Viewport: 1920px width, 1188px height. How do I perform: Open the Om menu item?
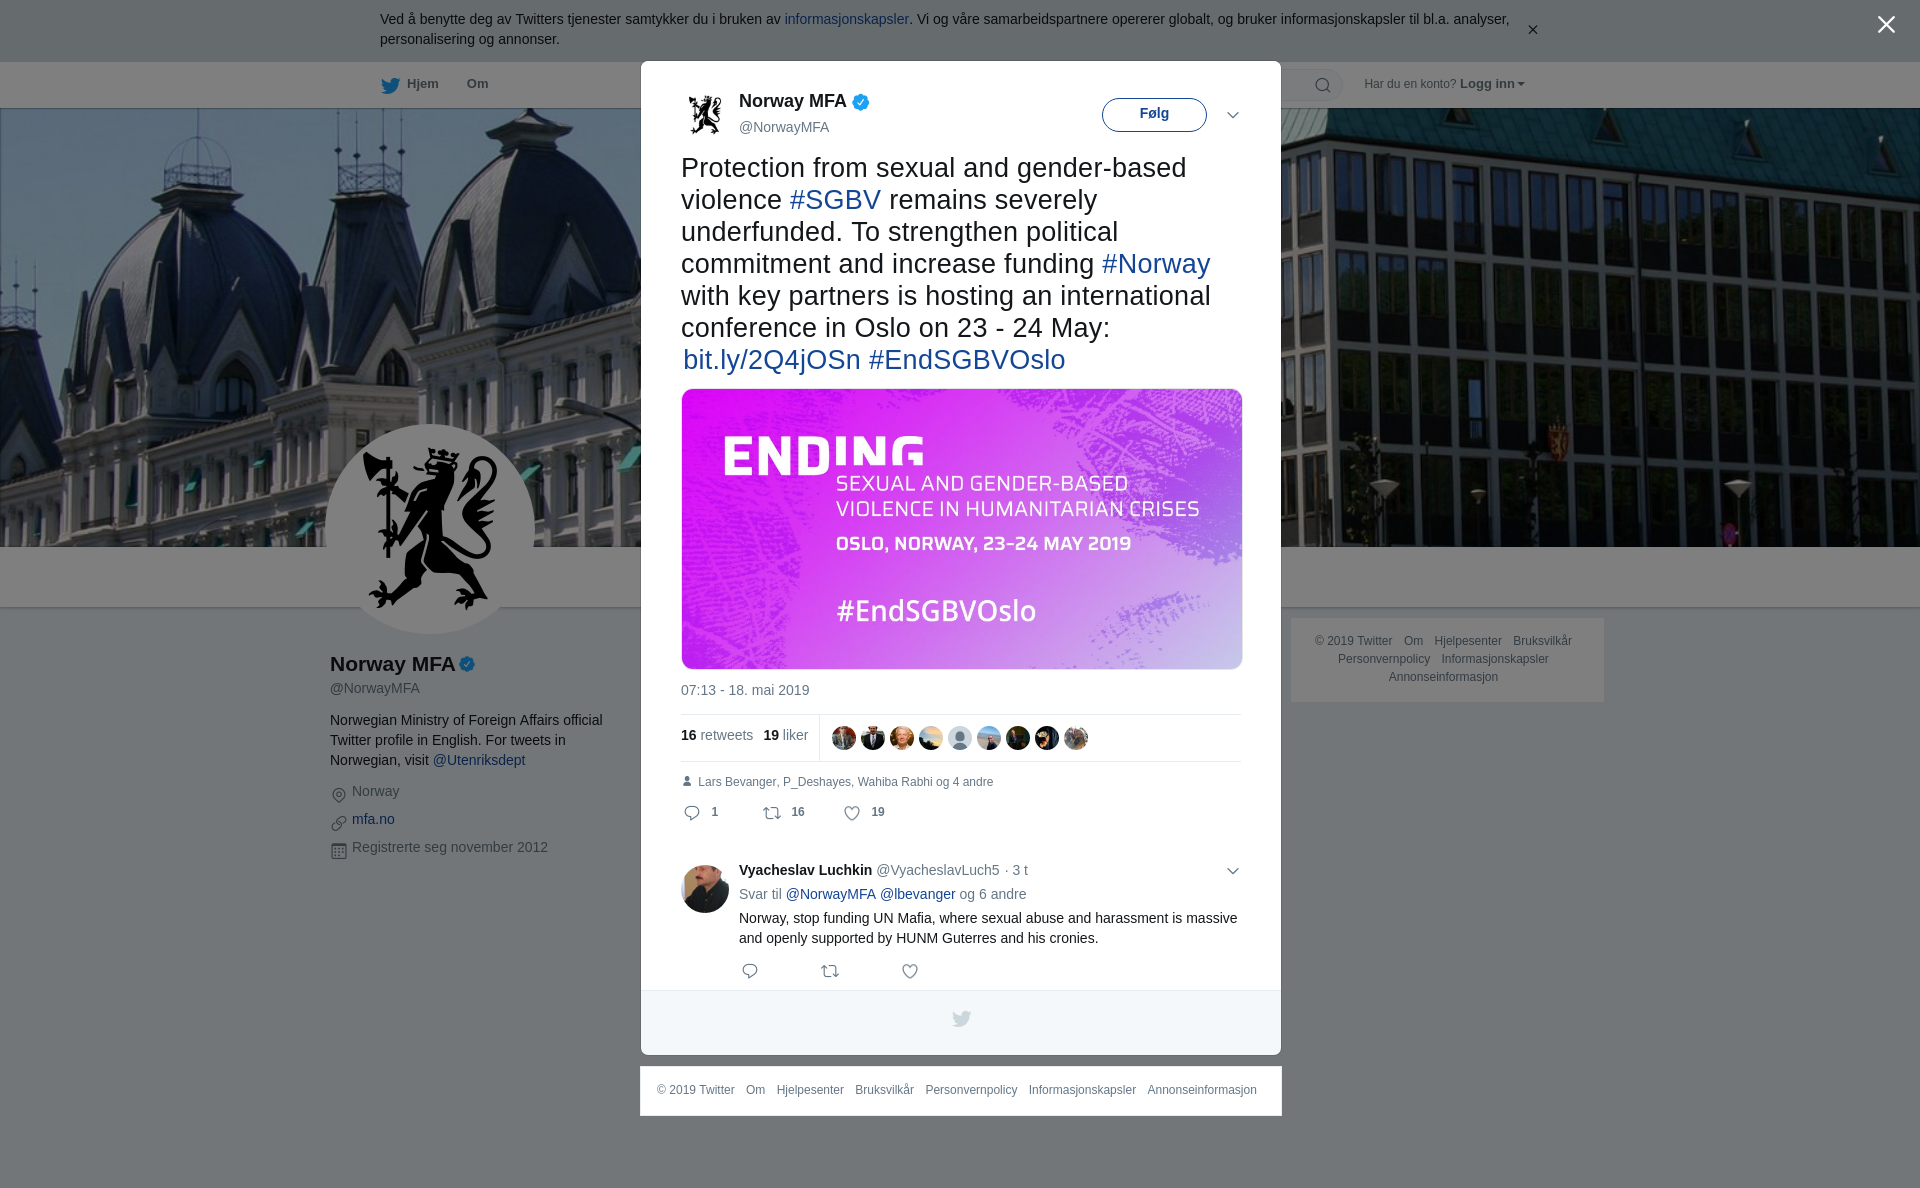pos(477,84)
